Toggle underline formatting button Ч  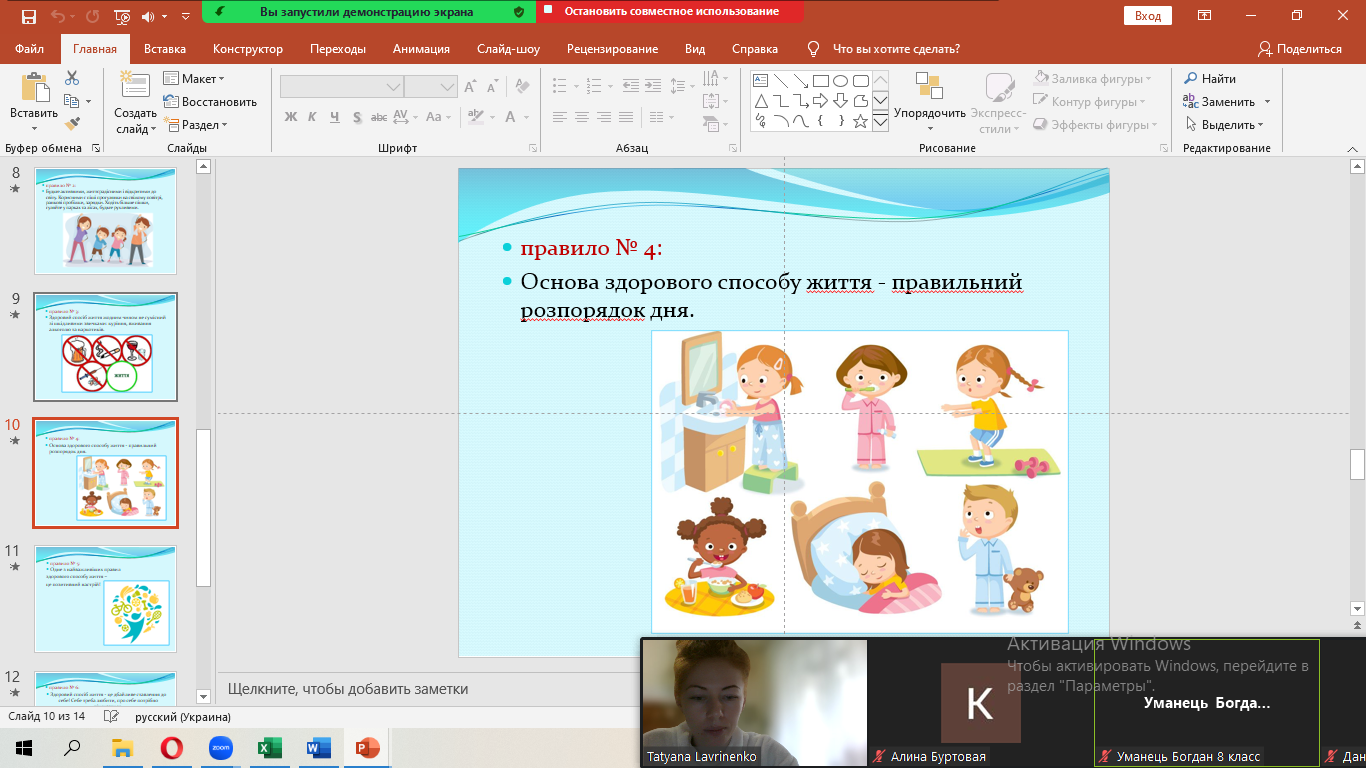334,117
